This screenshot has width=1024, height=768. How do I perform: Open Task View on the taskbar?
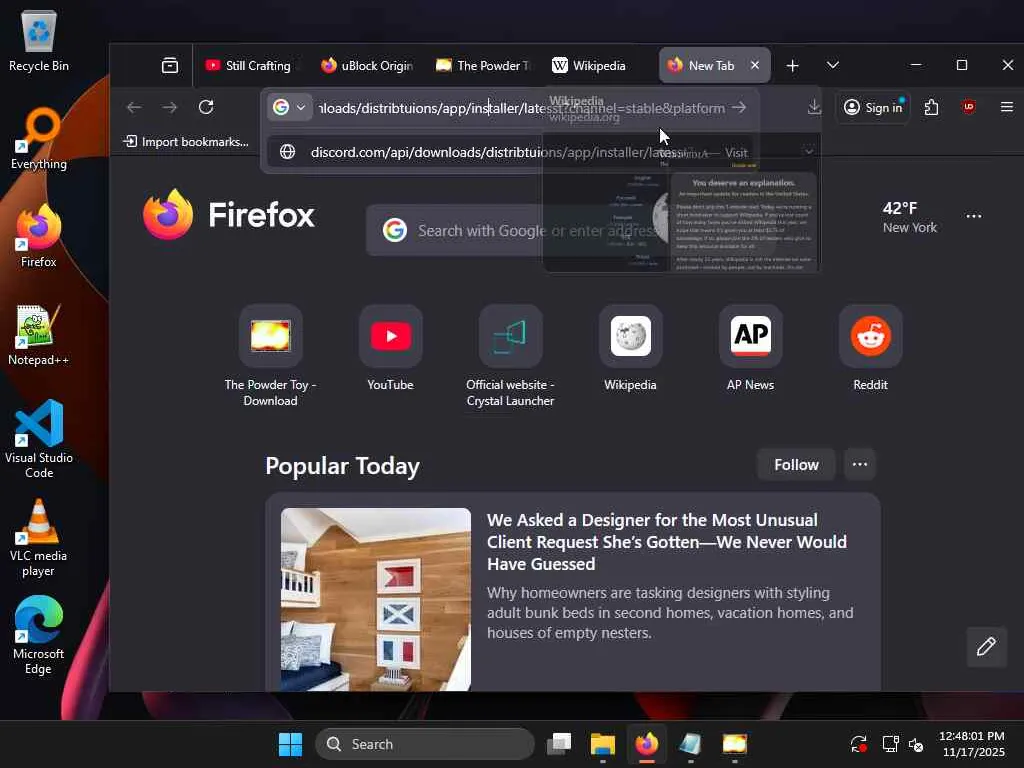(559, 744)
